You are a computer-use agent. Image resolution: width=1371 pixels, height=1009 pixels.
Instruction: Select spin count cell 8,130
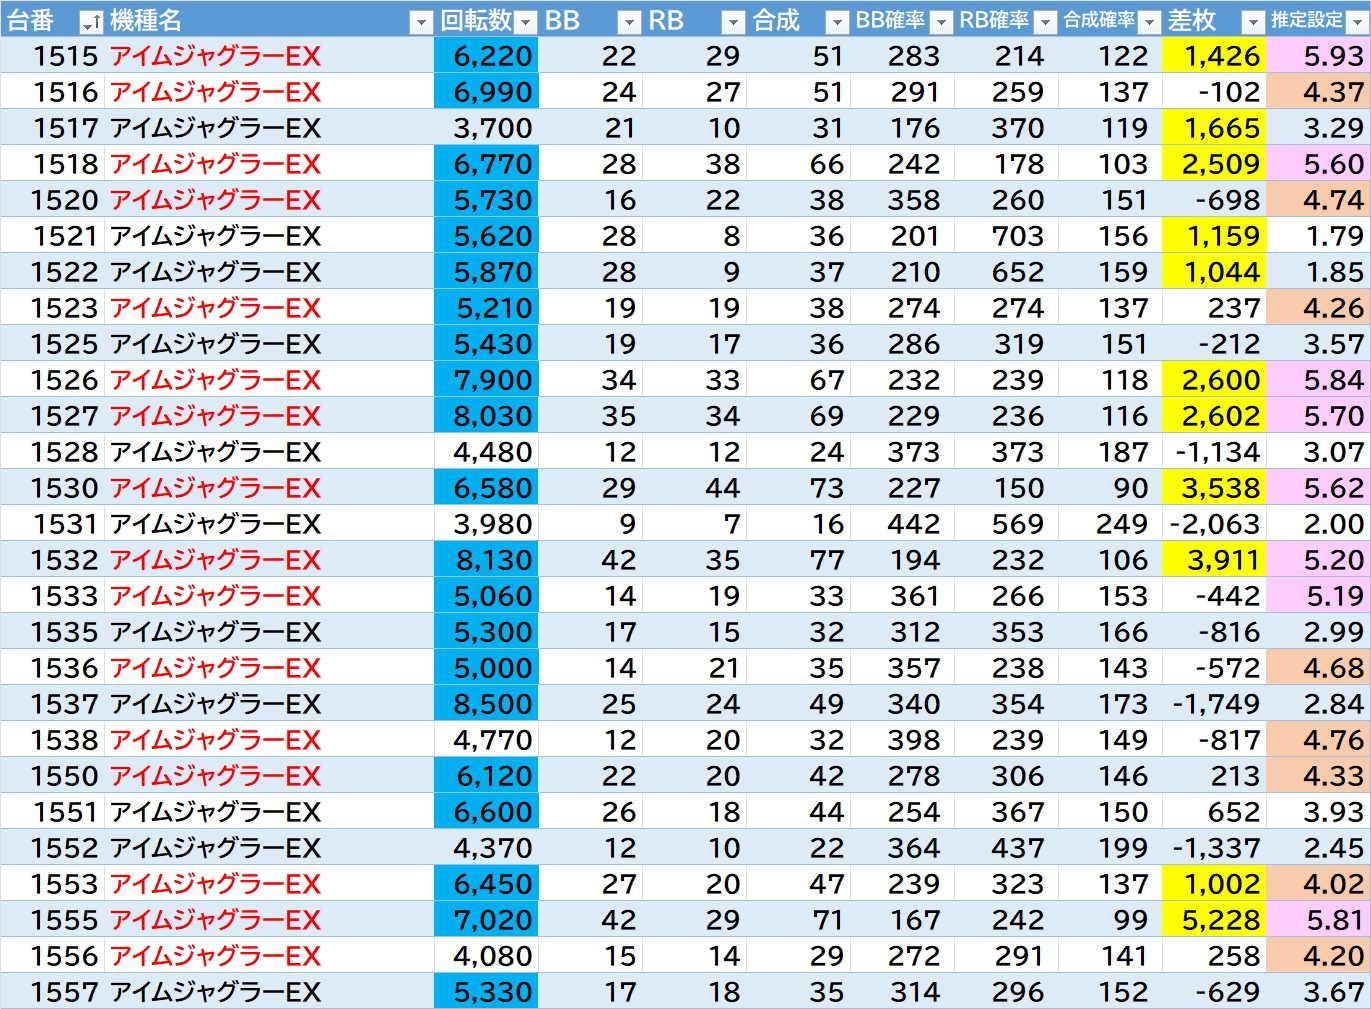(486, 560)
